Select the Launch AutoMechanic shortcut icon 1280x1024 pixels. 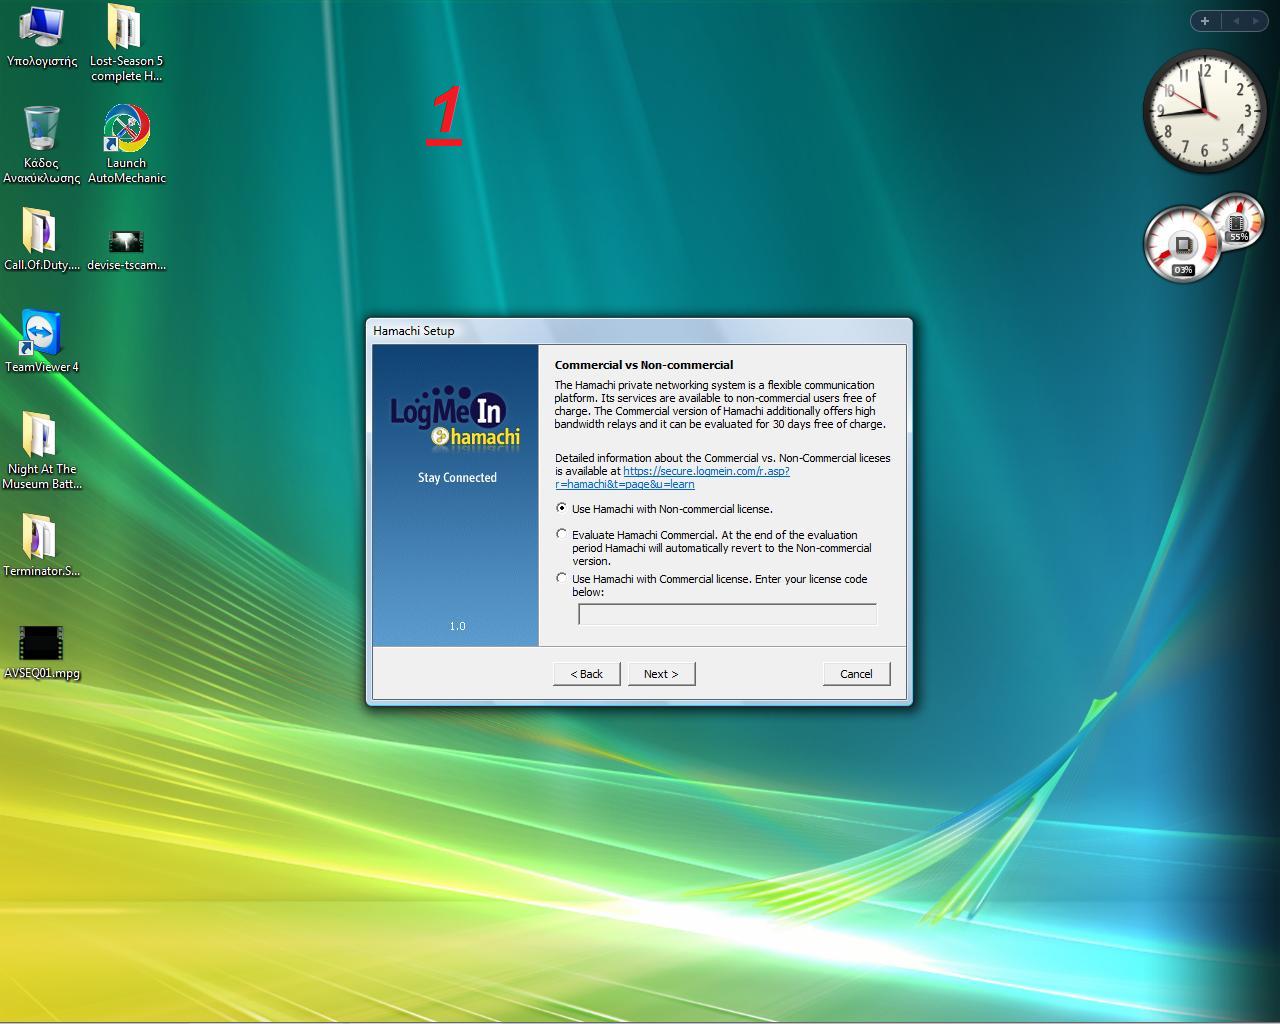tap(126, 145)
